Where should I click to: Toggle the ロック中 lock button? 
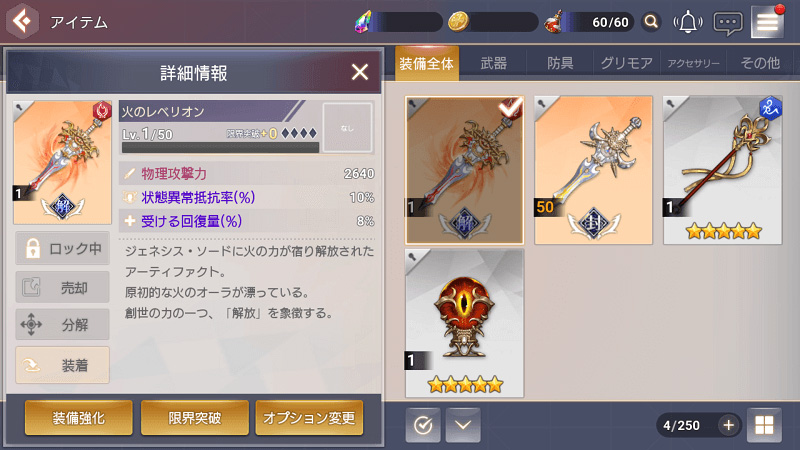click(x=62, y=248)
